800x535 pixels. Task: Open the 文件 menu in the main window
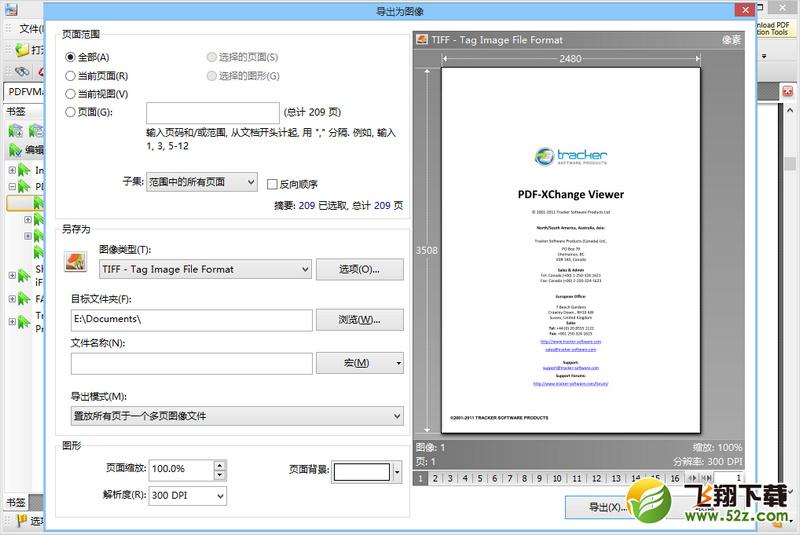31,29
